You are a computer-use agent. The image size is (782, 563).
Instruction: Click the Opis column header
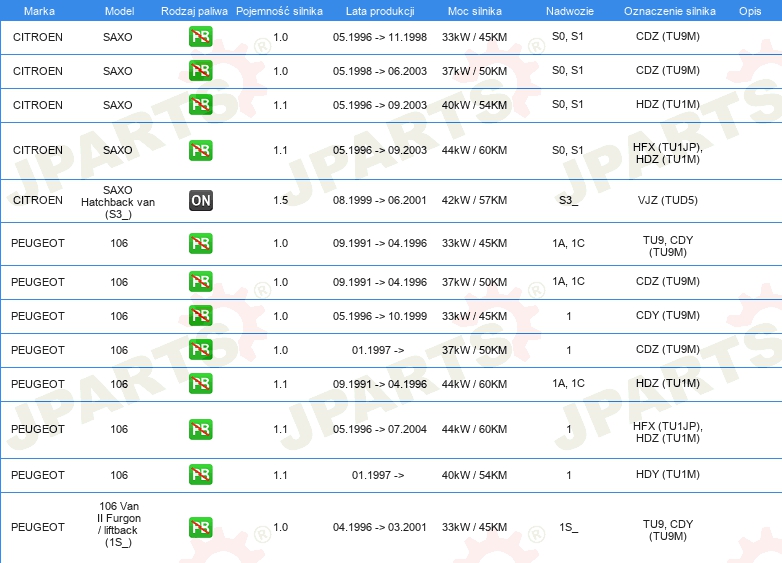750,11
